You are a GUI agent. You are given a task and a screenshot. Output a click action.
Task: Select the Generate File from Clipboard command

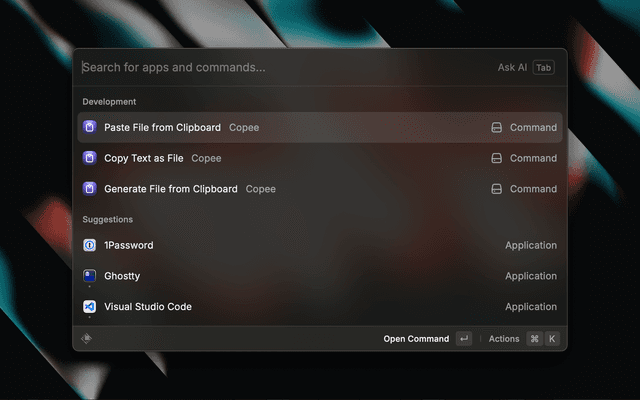(300, 189)
